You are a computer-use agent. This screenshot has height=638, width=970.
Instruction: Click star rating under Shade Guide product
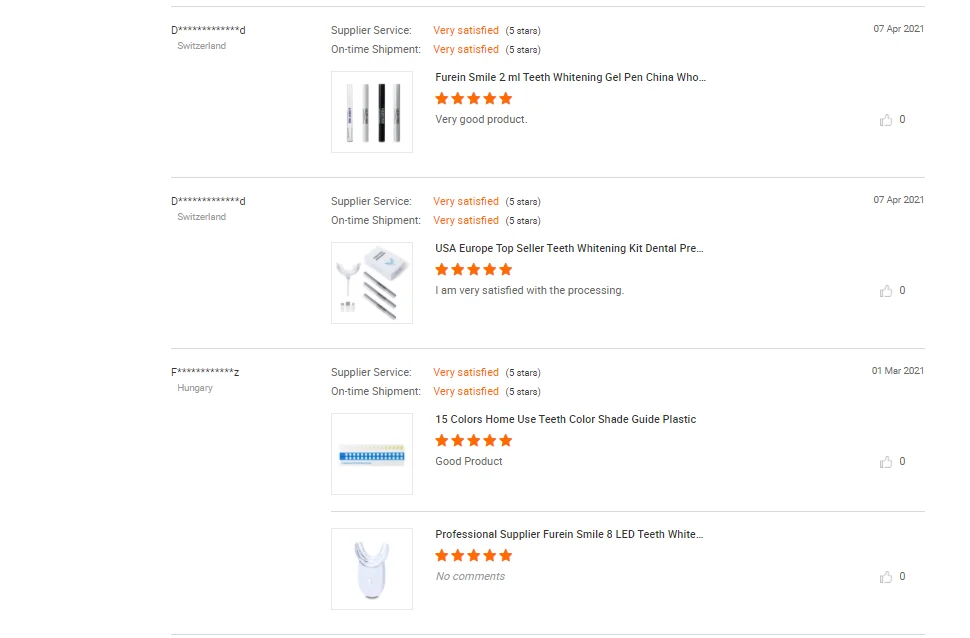[x=474, y=440]
